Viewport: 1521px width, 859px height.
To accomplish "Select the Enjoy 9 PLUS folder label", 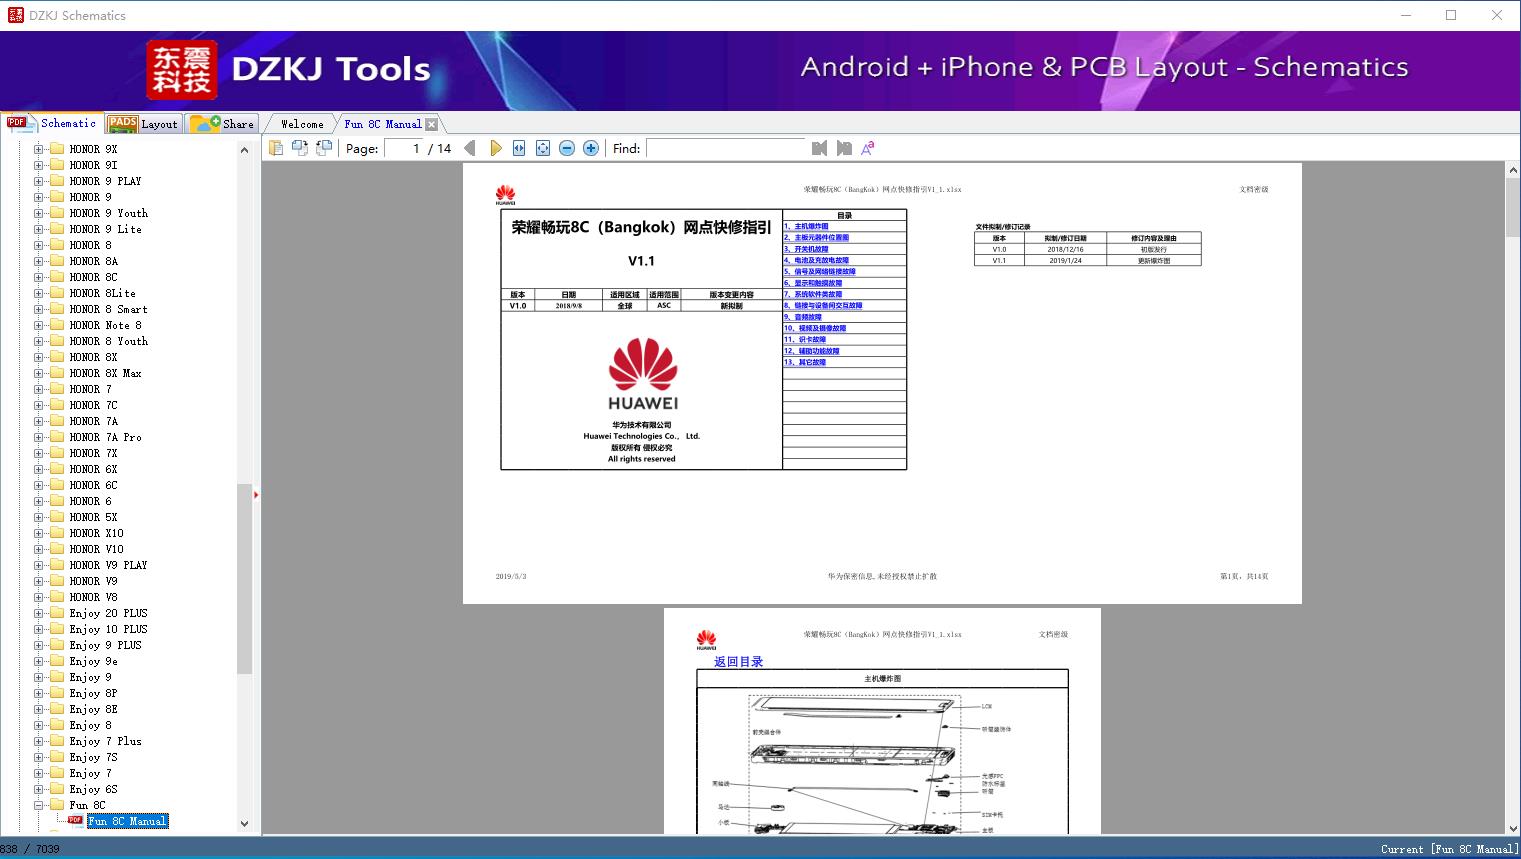I will [105, 645].
